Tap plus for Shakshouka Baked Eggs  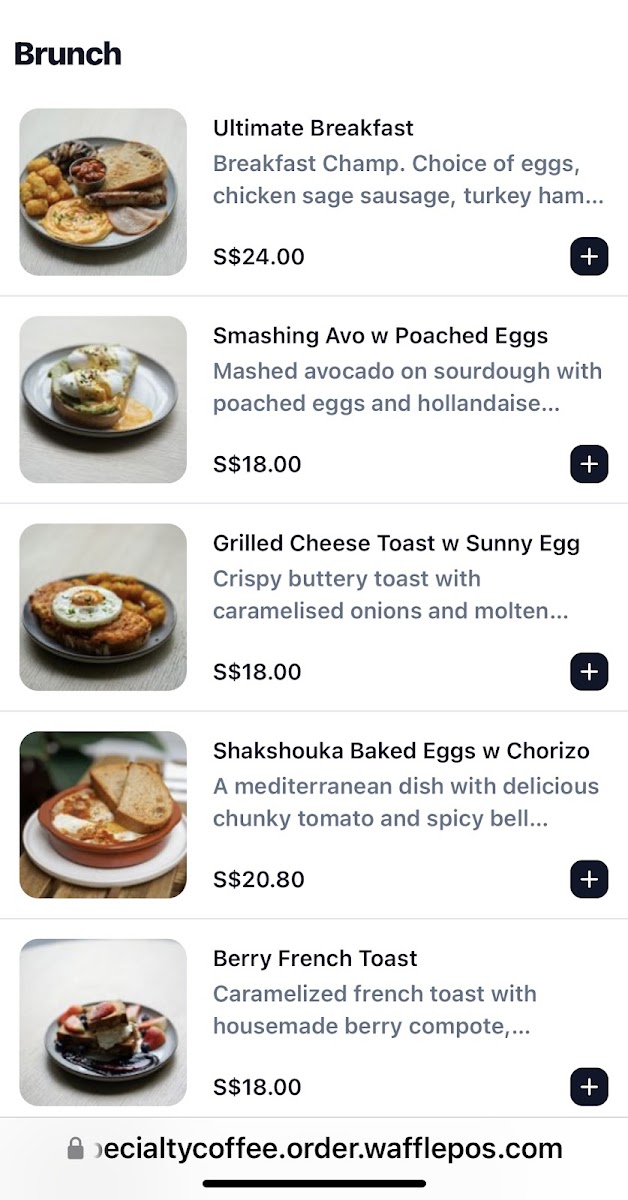pyautogui.click(x=589, y=879)
